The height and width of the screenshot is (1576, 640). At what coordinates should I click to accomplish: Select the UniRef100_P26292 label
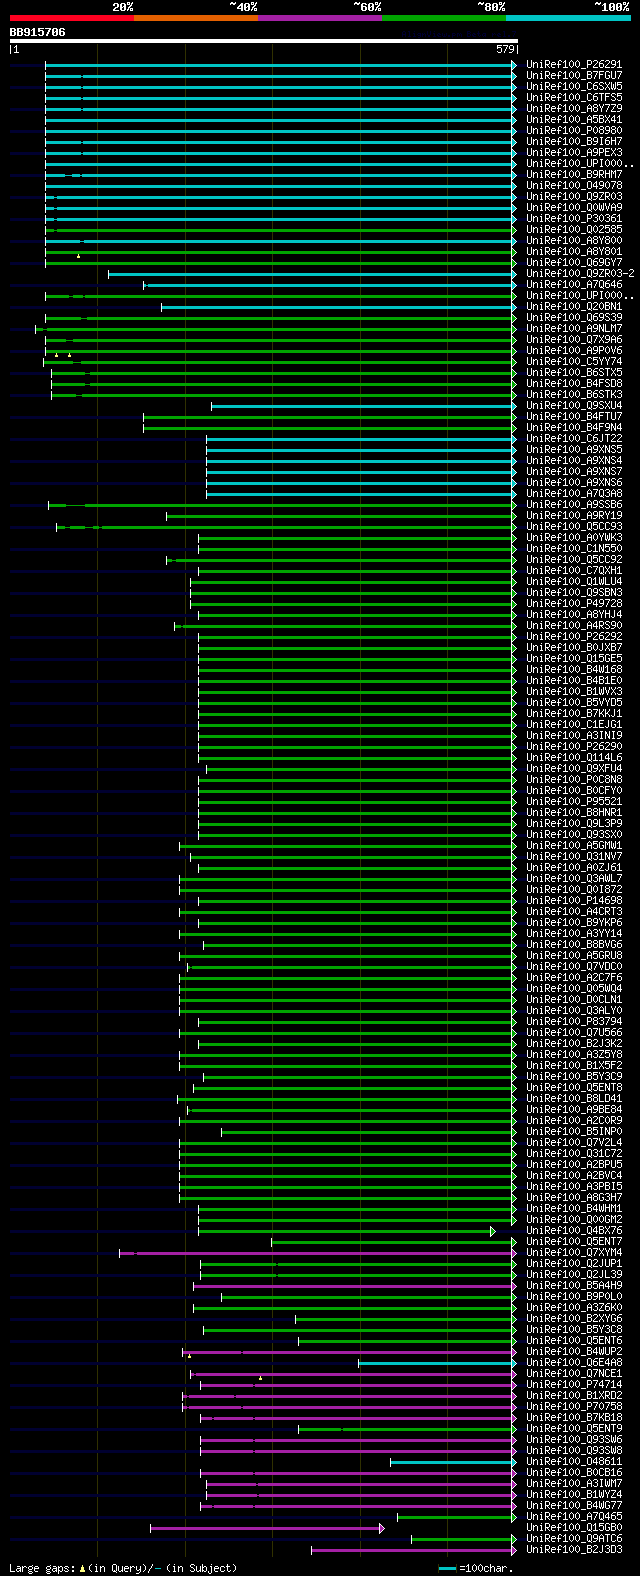(574, 636)
